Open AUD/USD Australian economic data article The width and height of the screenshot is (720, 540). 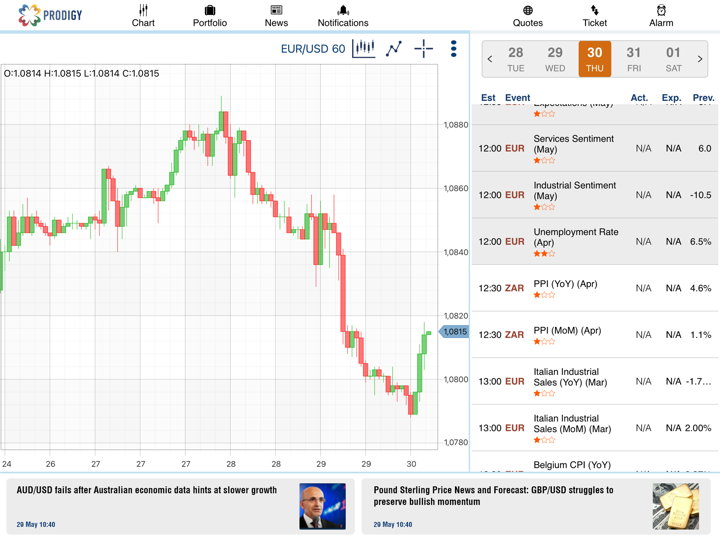pyautogui.click(x=147, y=491)
